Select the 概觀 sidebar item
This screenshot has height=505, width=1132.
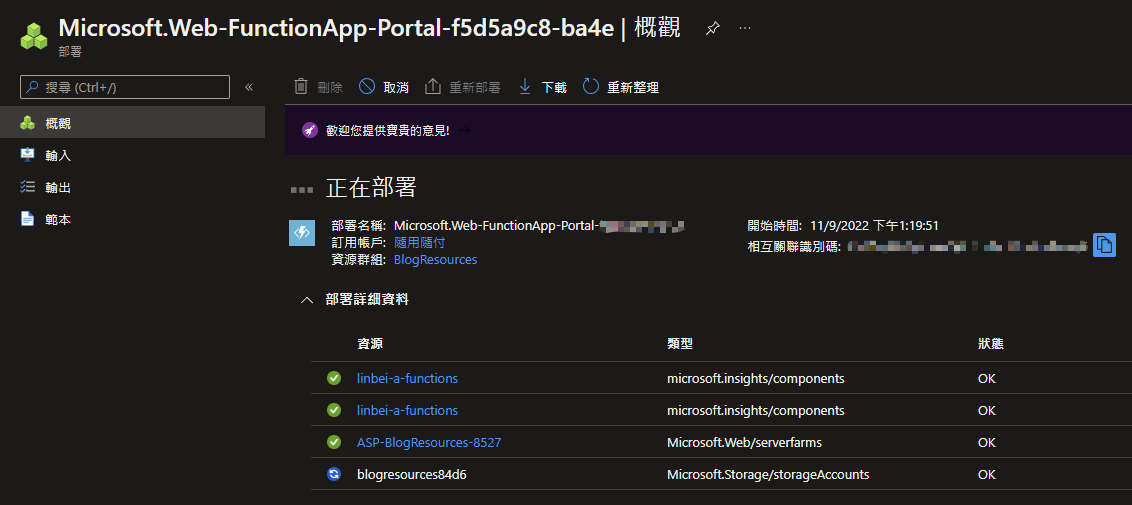(132, 123)
